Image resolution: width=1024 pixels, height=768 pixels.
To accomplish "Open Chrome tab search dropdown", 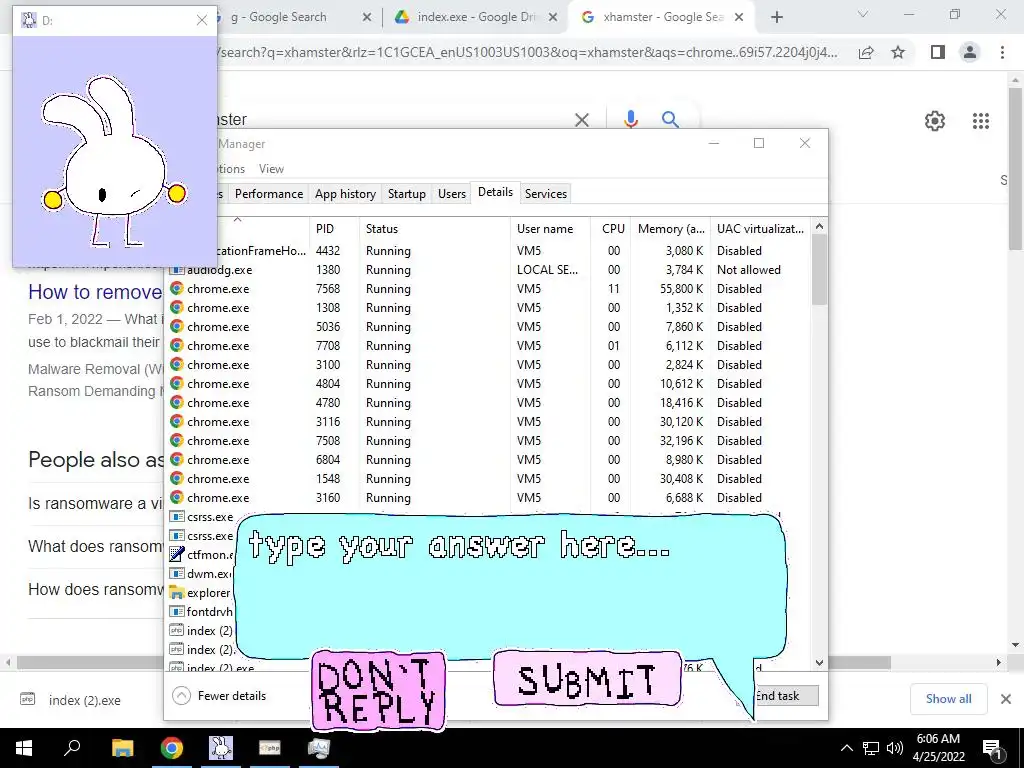I will tap(863, 14).
